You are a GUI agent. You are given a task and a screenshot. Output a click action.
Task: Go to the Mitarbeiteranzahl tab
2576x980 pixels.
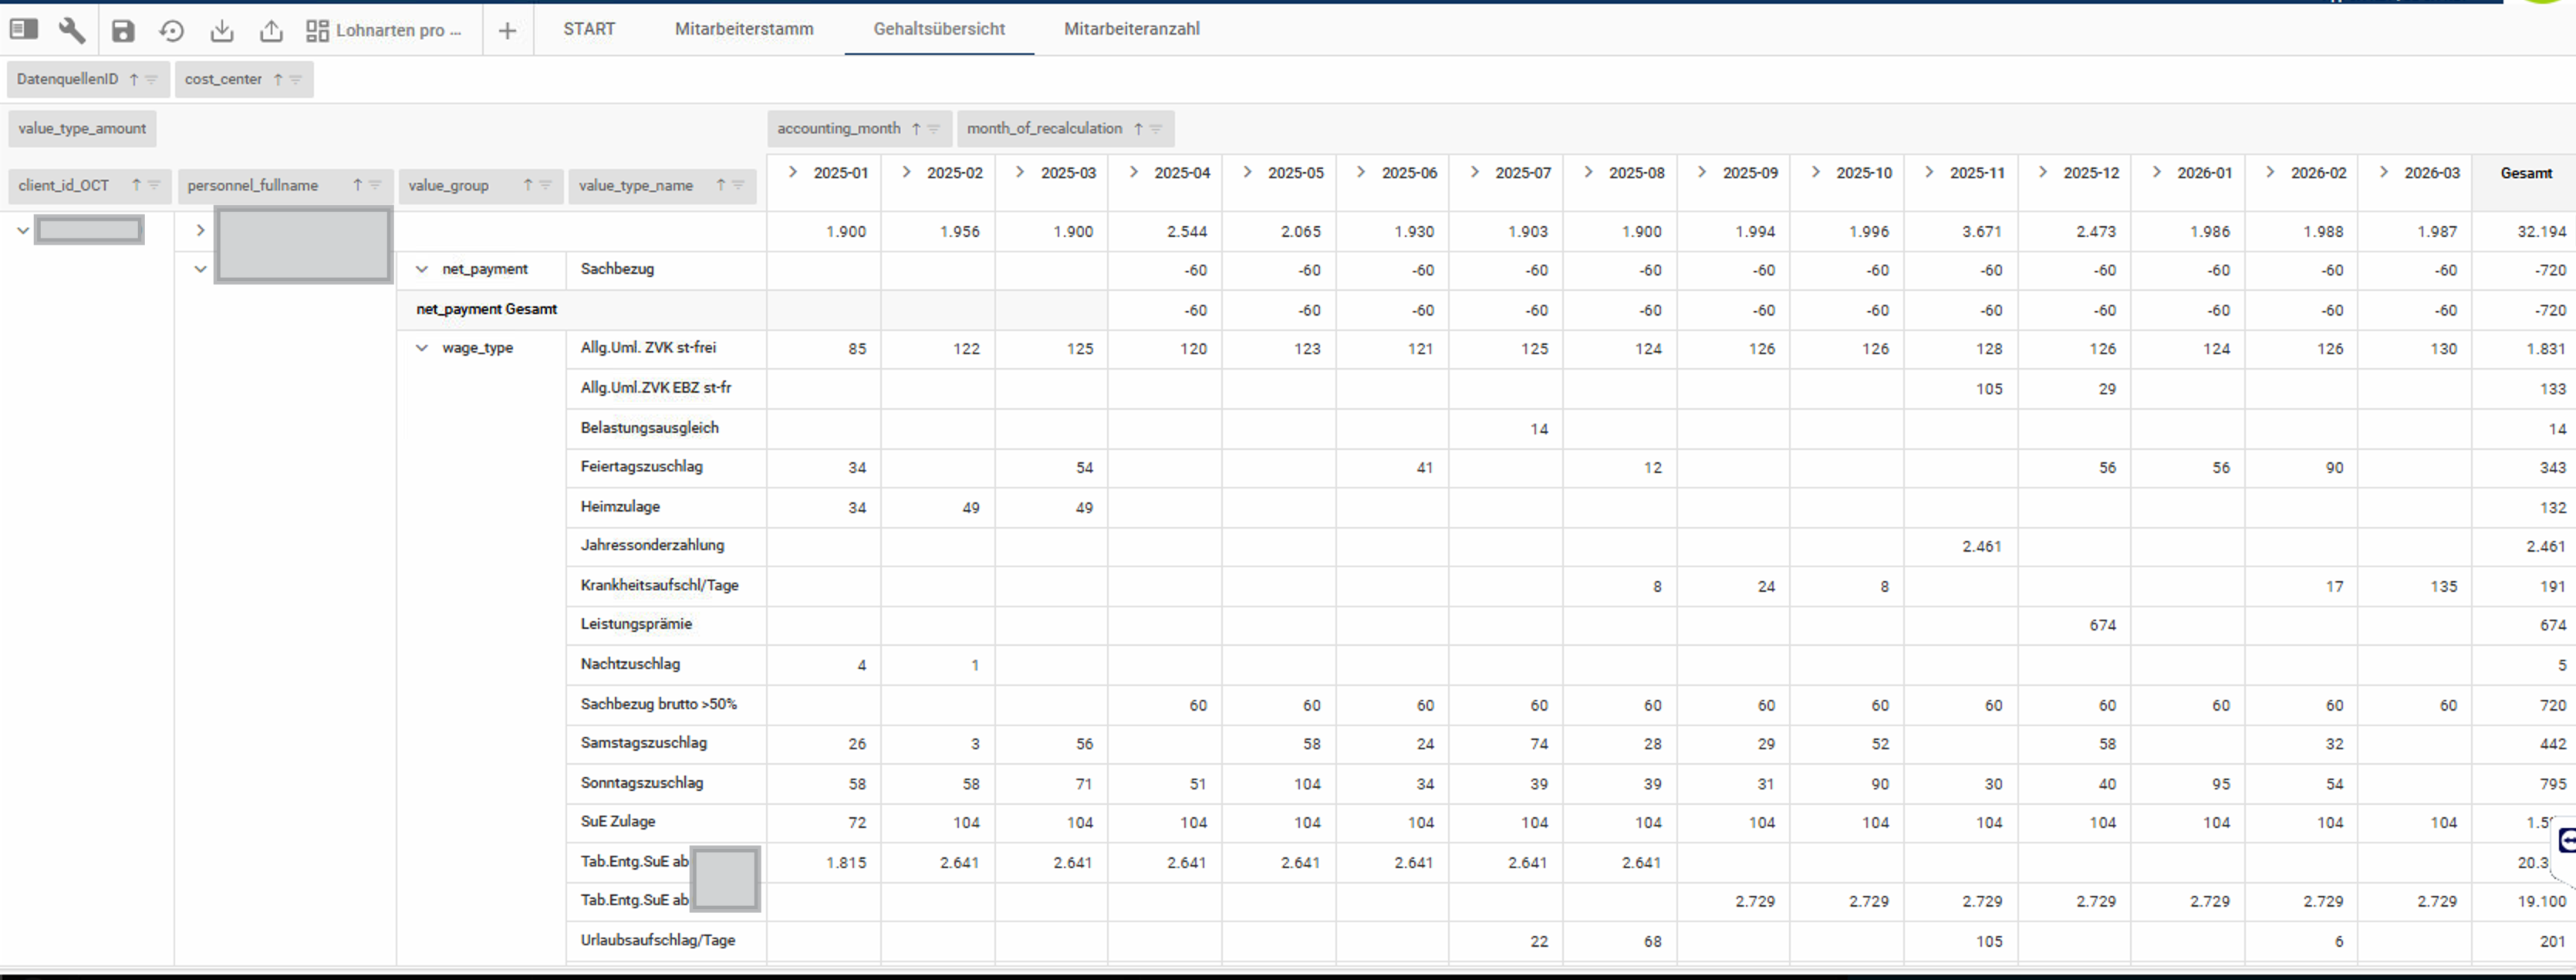point(1132,29)
